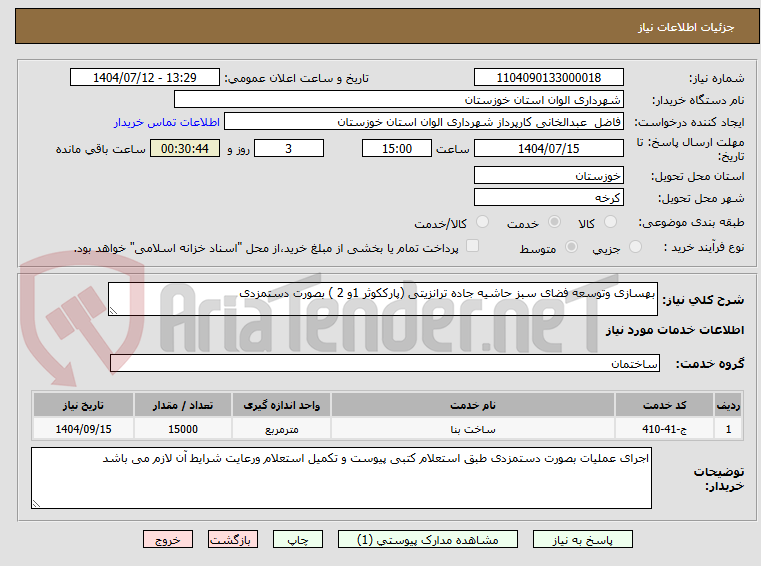Click the نام دستگاه خریدار field
761x566 pixels.
398,100
